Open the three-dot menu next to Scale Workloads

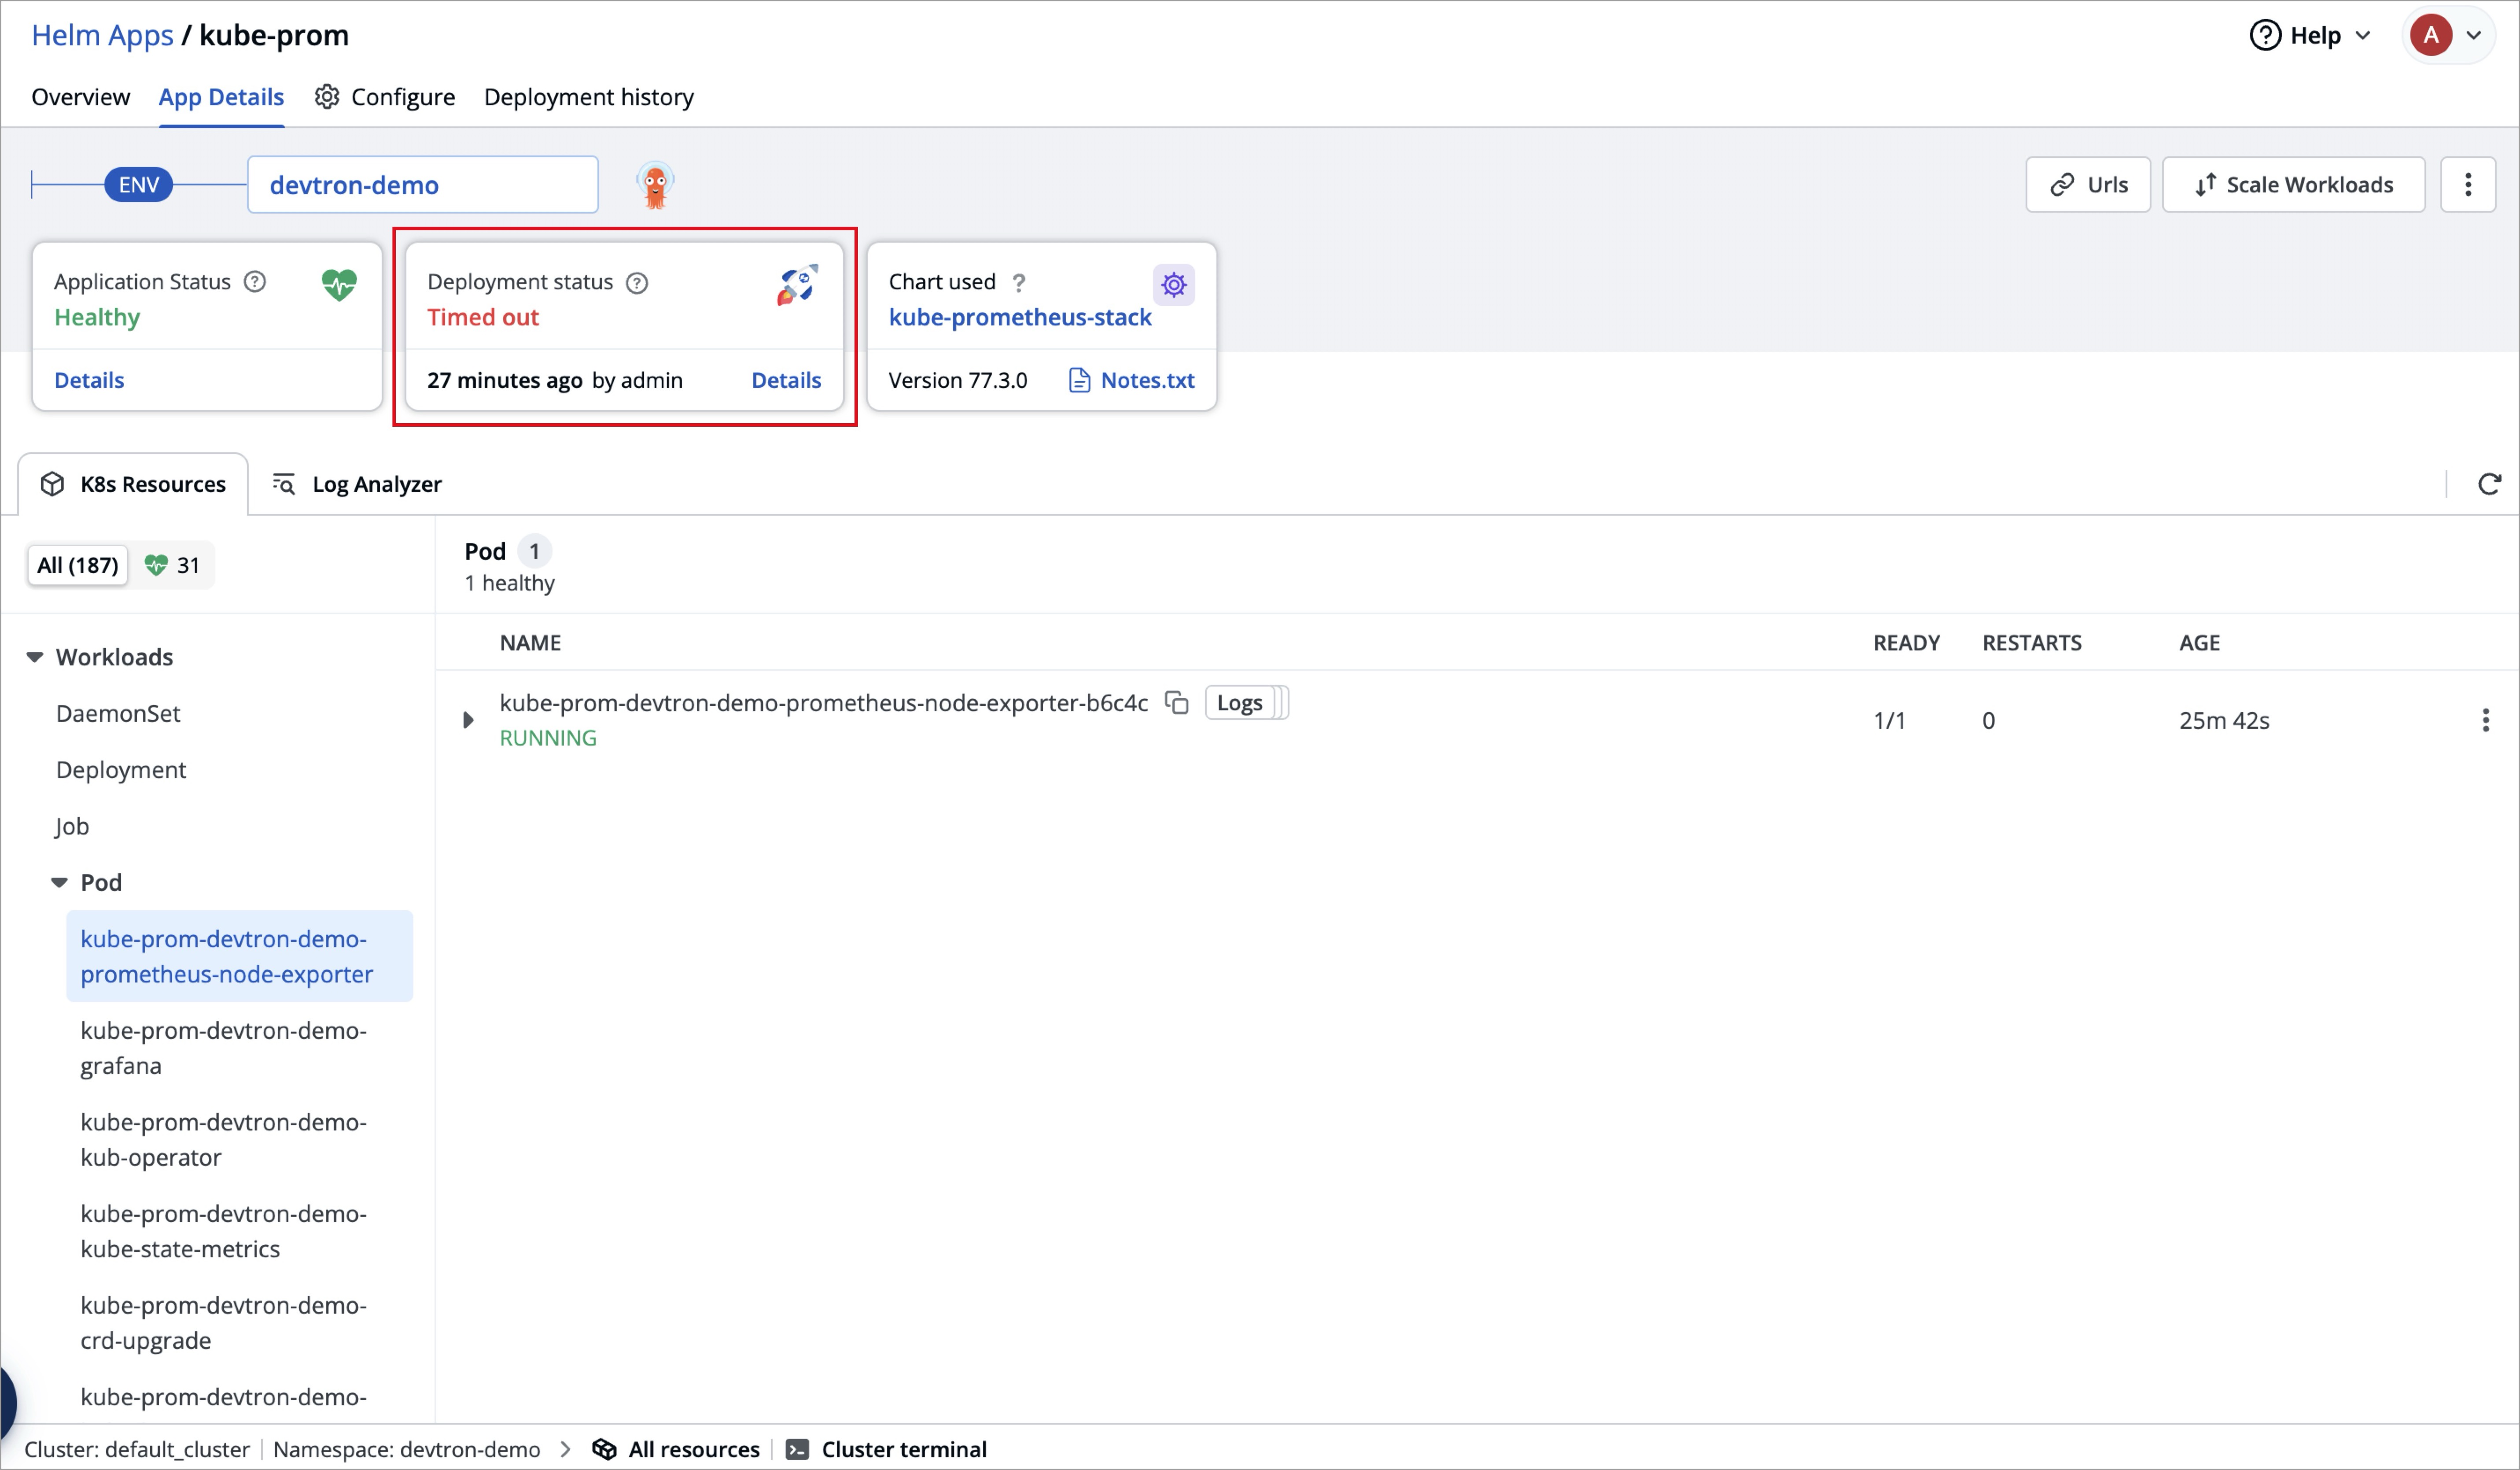pos(2467,185)
